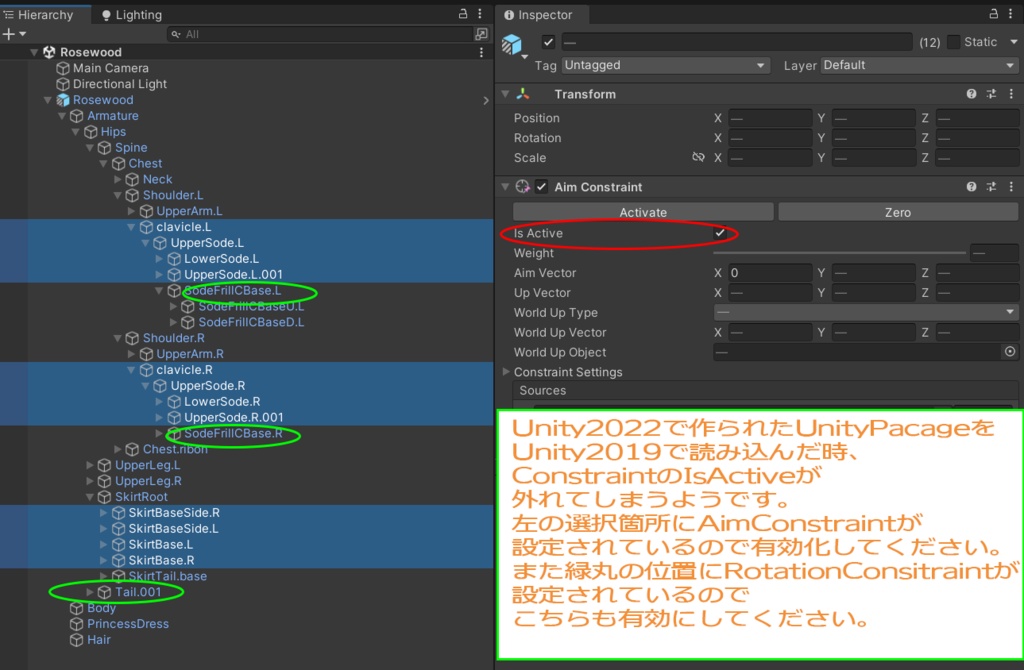
Task: Open the Inspector tab
Action: [538, 14]
